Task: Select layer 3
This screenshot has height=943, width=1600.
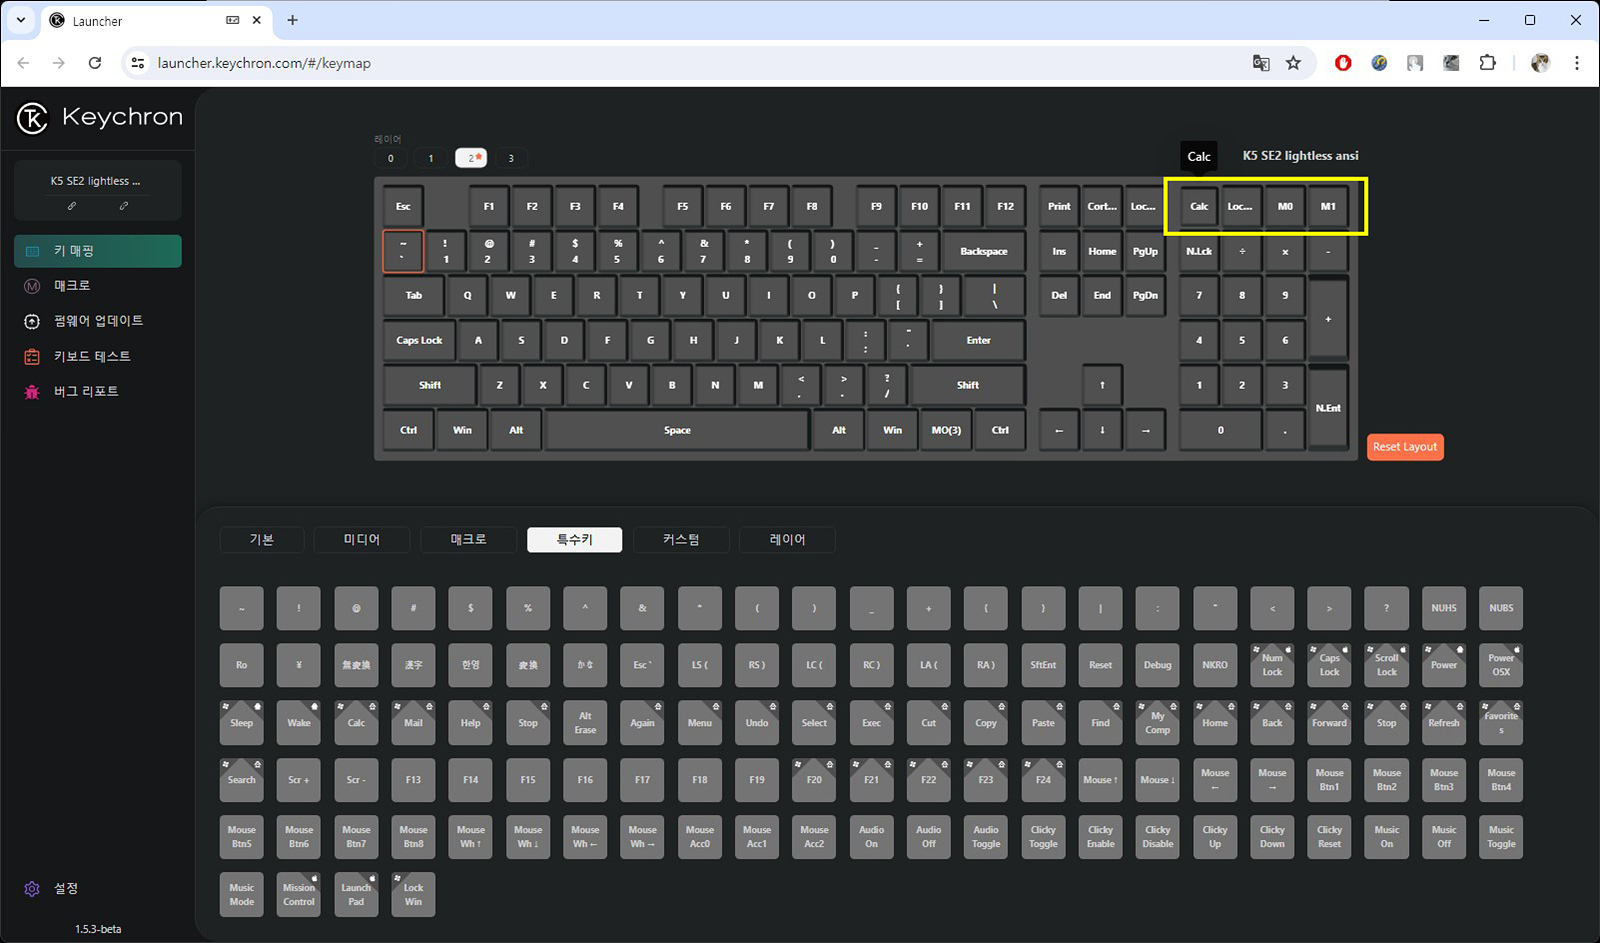Action: 511,158
